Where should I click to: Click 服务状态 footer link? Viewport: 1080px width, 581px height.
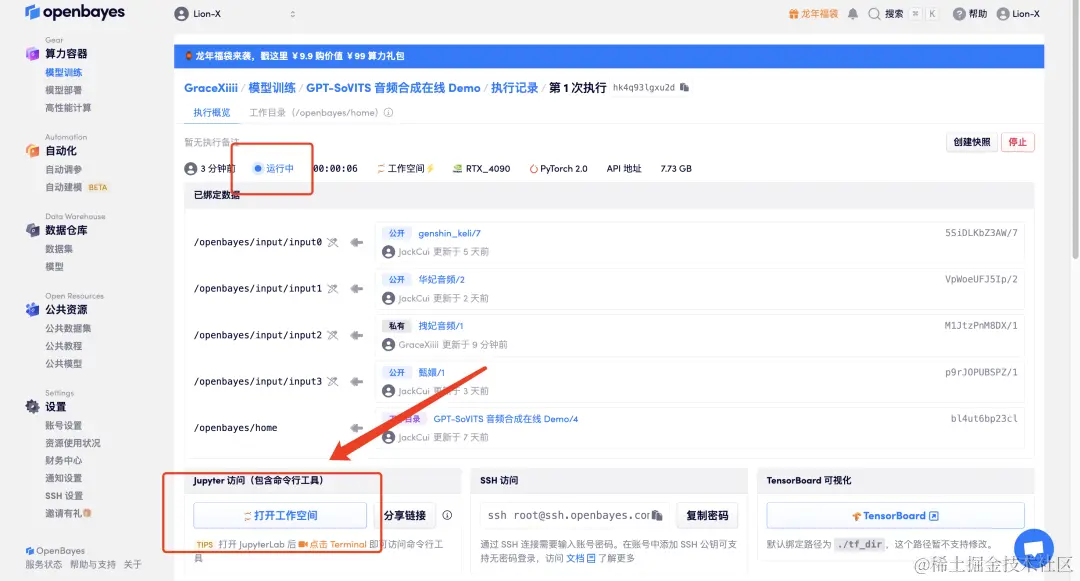click(x=43, y=564)
